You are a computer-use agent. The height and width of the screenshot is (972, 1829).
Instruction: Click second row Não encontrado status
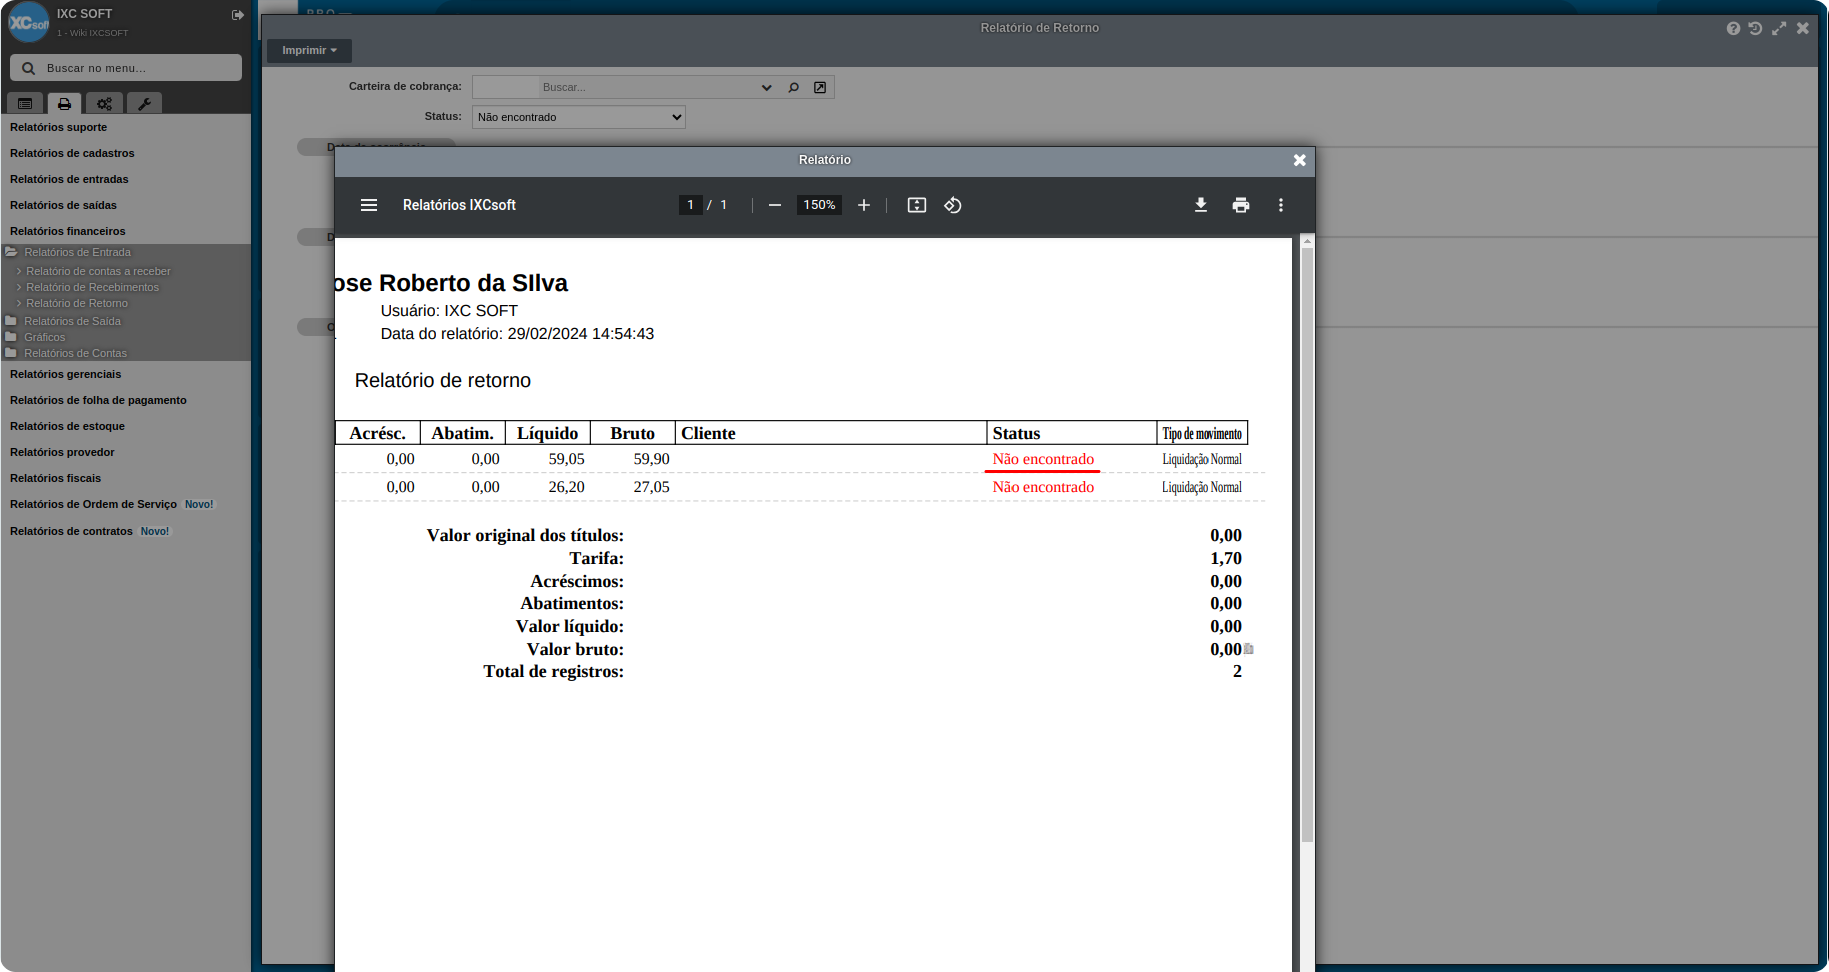1043,487
